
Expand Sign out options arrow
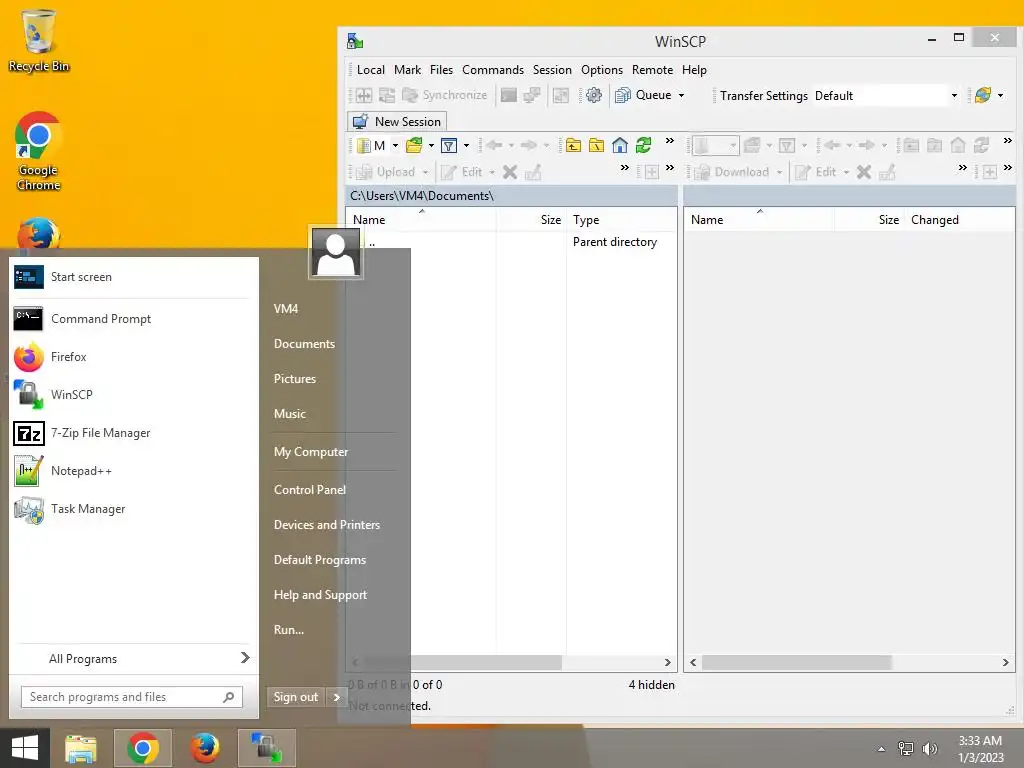coord(337,697)
